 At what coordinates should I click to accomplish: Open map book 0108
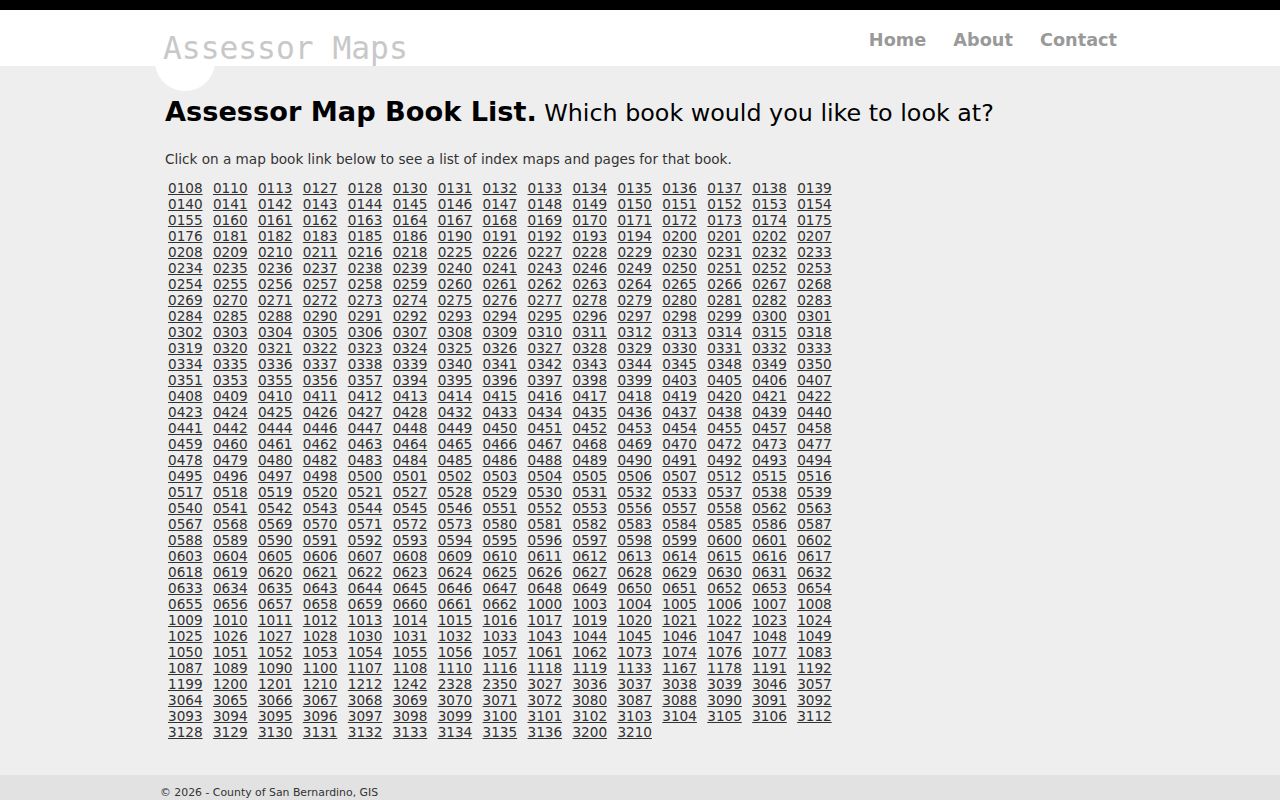click(x=185, y=188)
